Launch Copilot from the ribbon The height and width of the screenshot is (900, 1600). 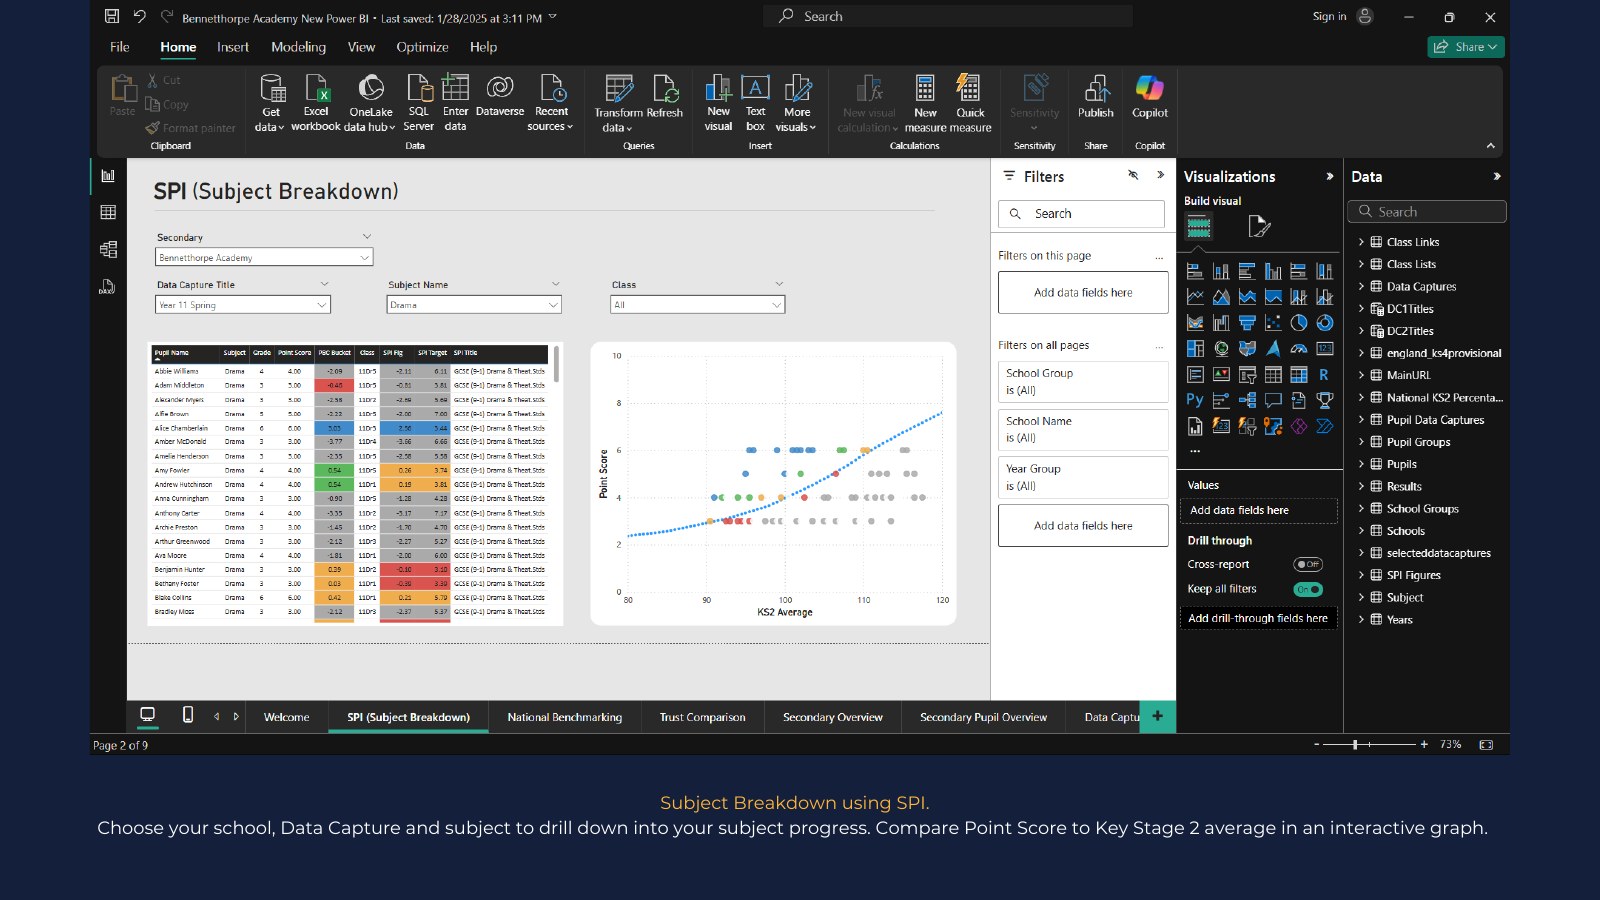coord(1150,97)
